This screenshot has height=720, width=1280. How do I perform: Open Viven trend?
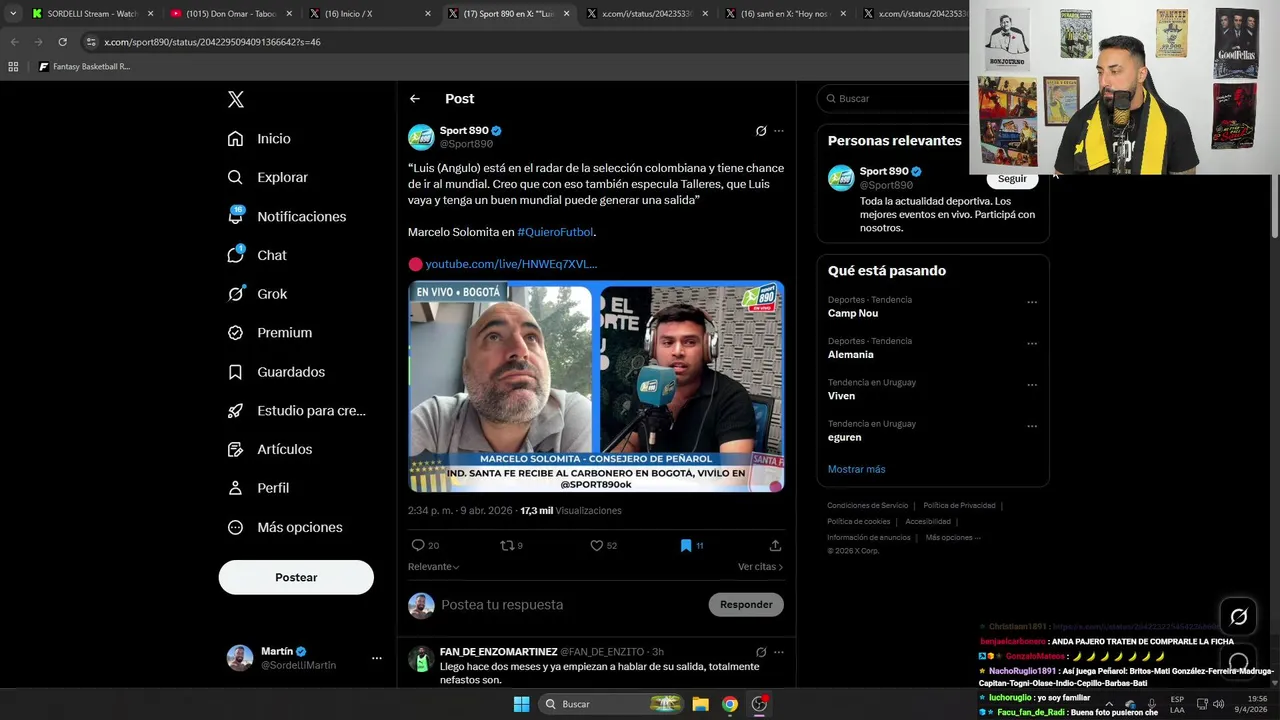coord(841,396)
